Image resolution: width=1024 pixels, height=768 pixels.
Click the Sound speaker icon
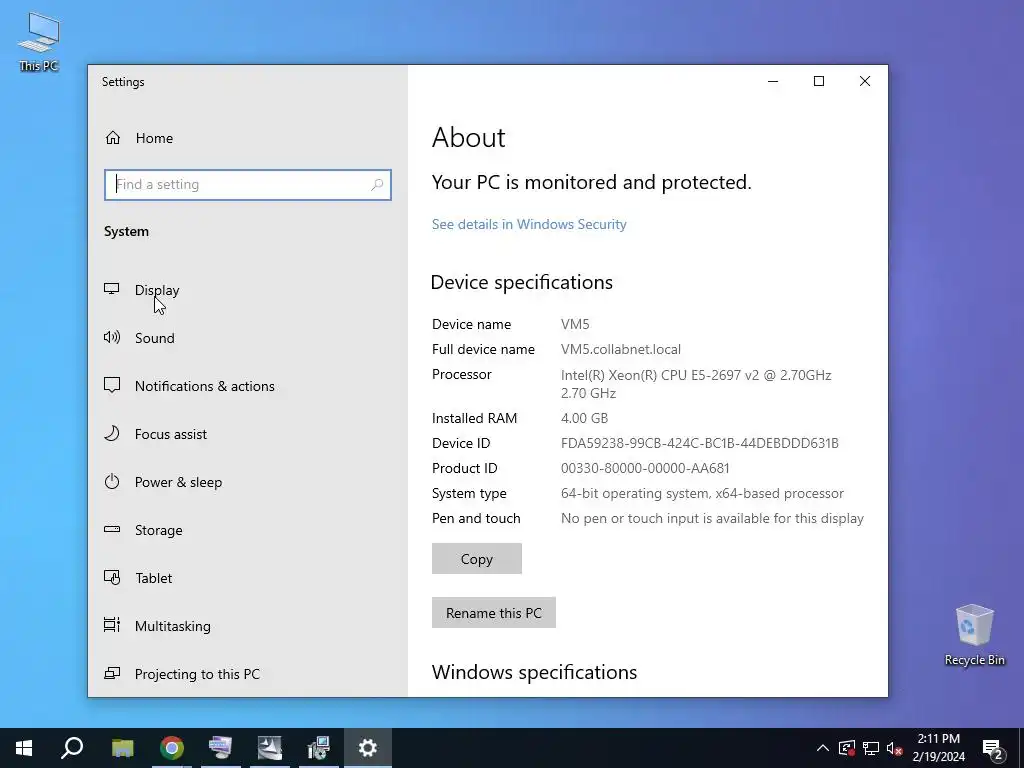coord(112,337)
